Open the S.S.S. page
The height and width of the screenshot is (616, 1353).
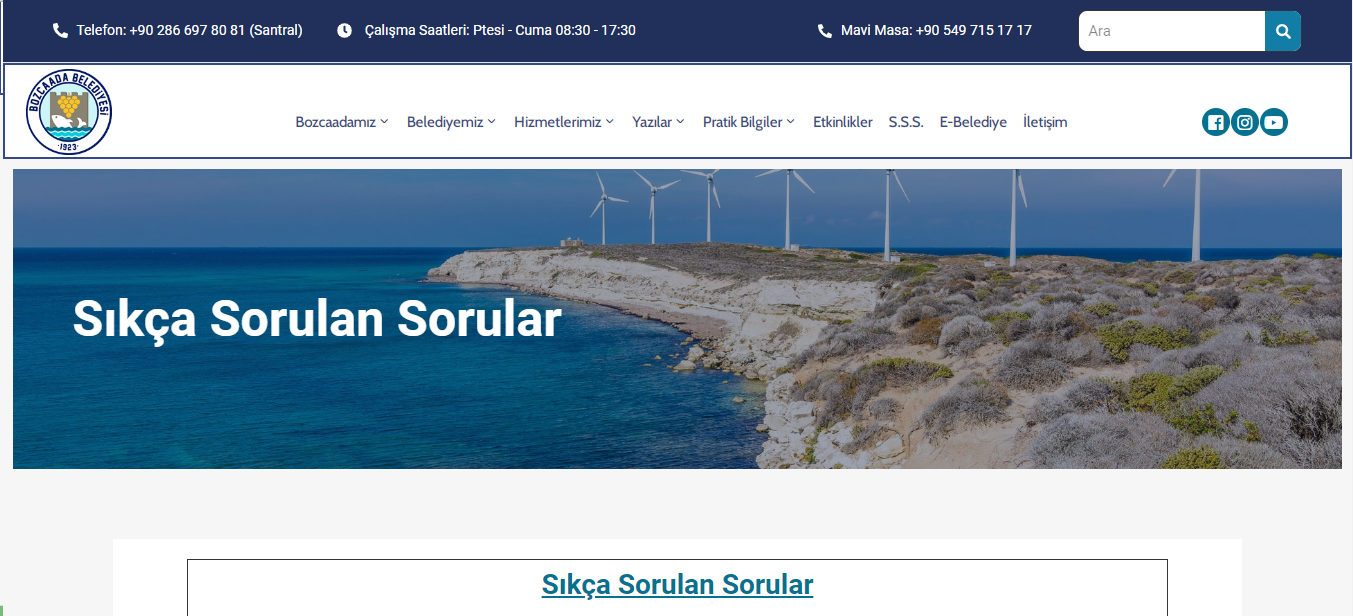pos(906,122)
